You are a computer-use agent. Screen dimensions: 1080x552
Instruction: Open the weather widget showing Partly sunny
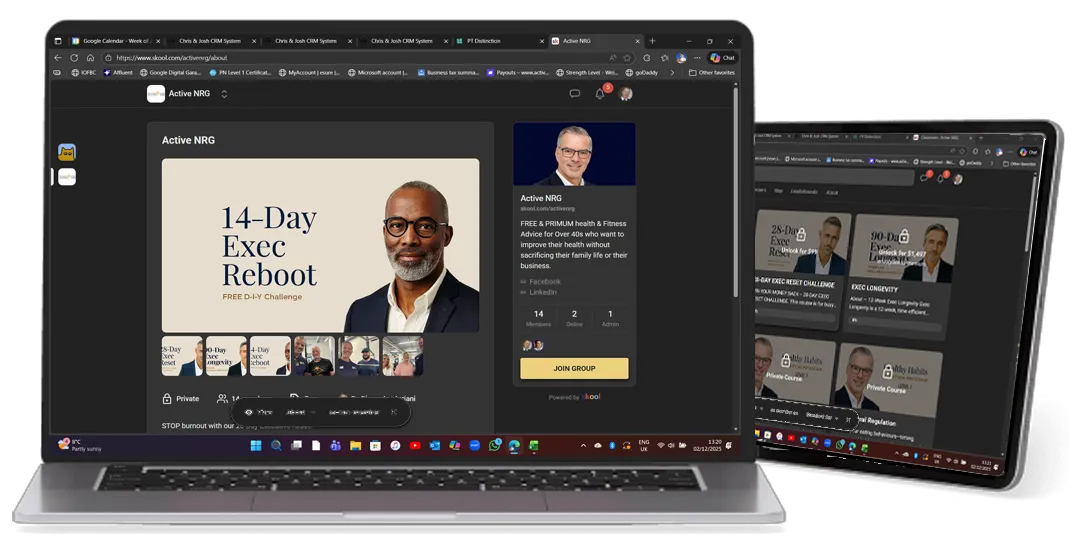[x=80, y=445]
